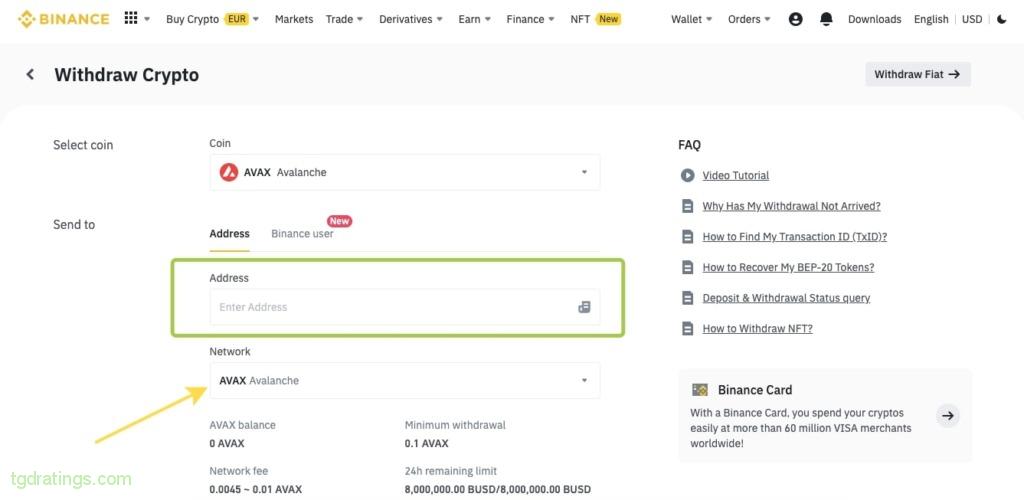Viewport: 1024px width, 500px height.
Task: Focus the Enter Address input field
Action: click(404, 307)
